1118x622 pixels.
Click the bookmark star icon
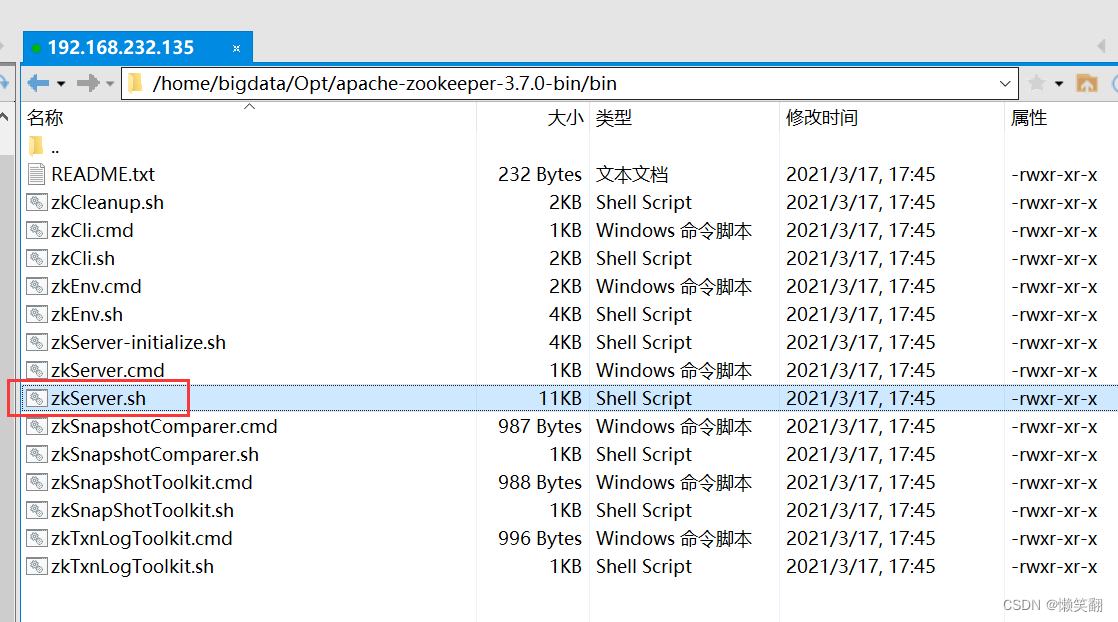[x=1038, y=83]
